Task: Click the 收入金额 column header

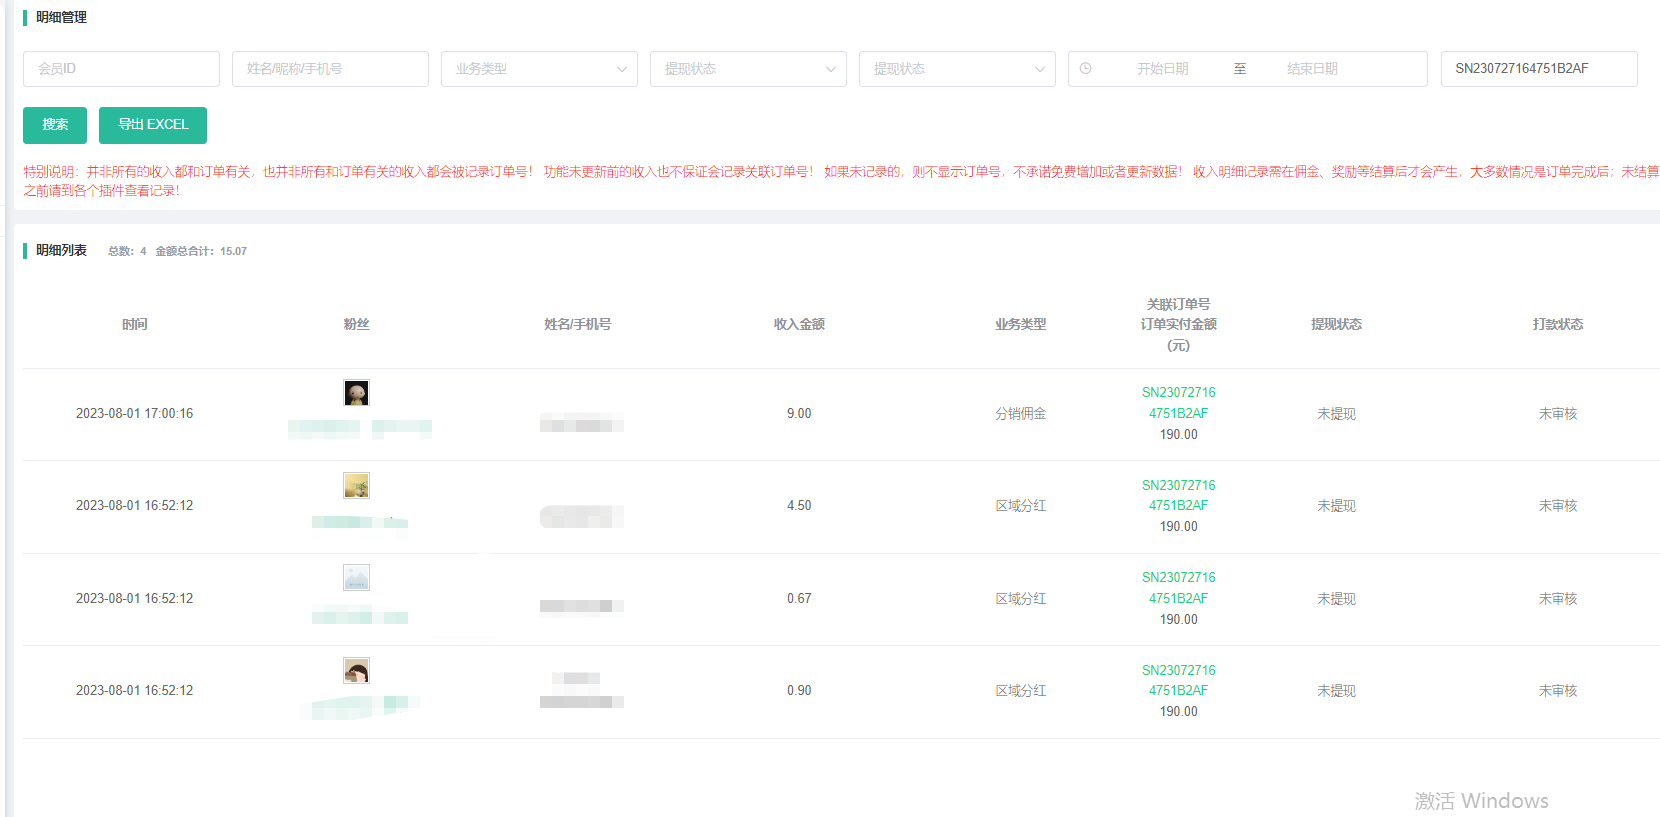Action: (x=799, y=324)
